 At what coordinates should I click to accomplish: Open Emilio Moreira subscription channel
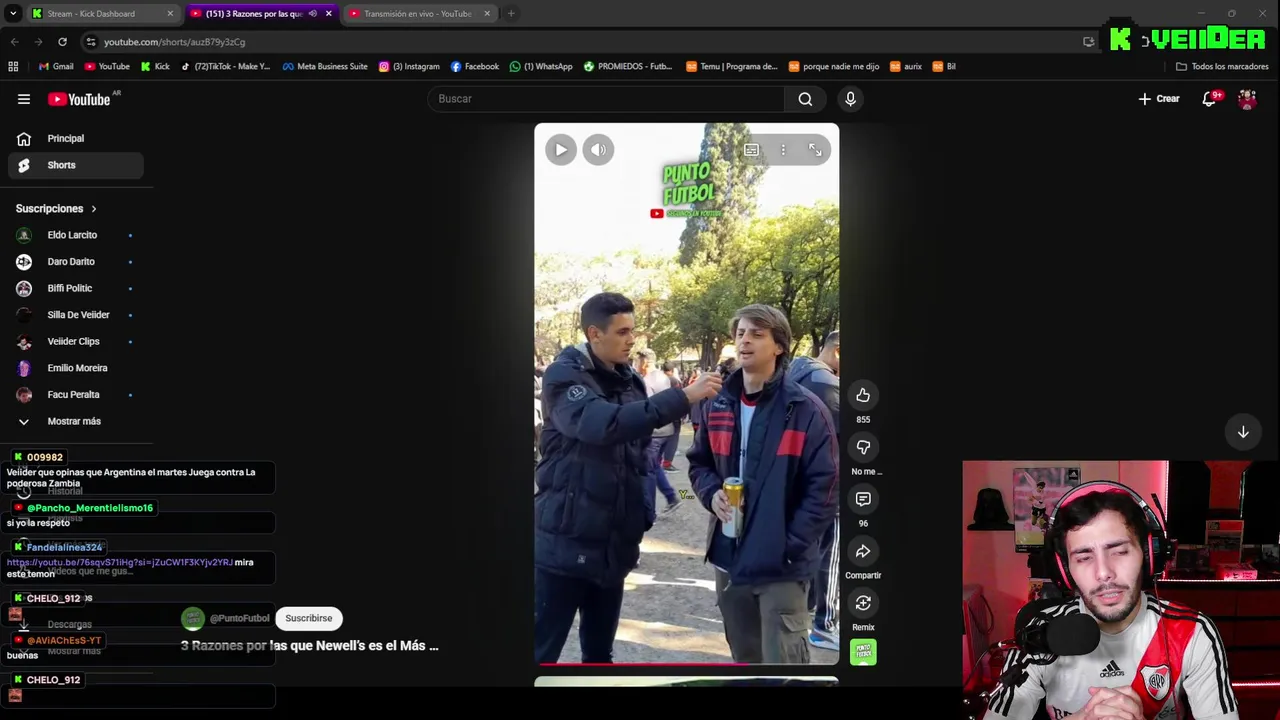[x=75, y=368]
